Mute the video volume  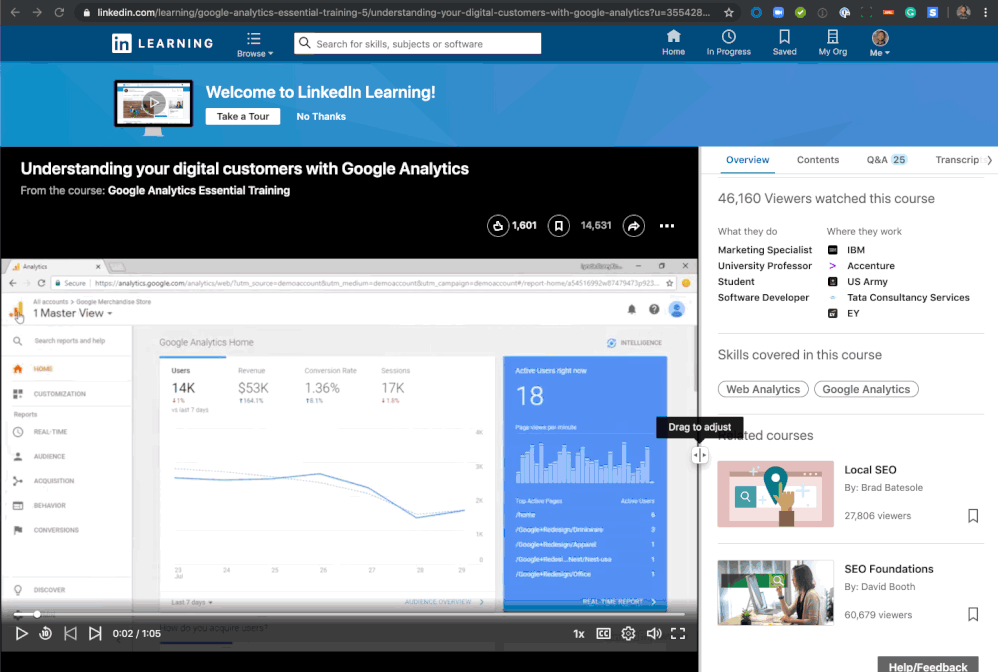[x=653, y=633]
